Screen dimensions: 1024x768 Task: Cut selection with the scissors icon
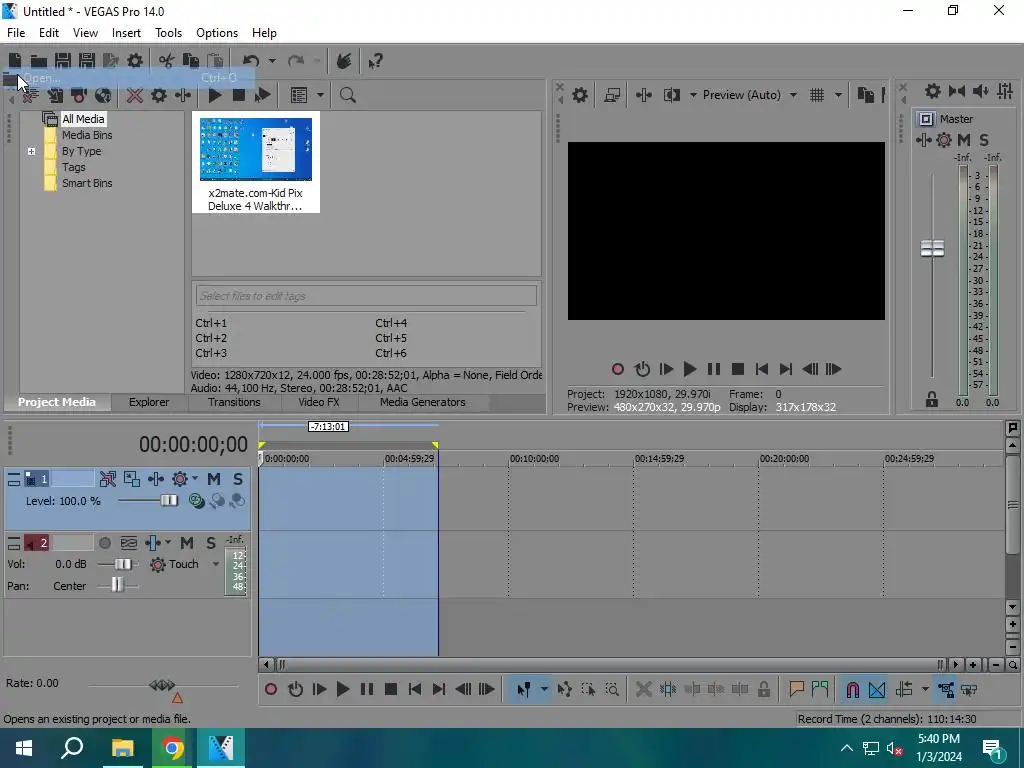(166, 61)
